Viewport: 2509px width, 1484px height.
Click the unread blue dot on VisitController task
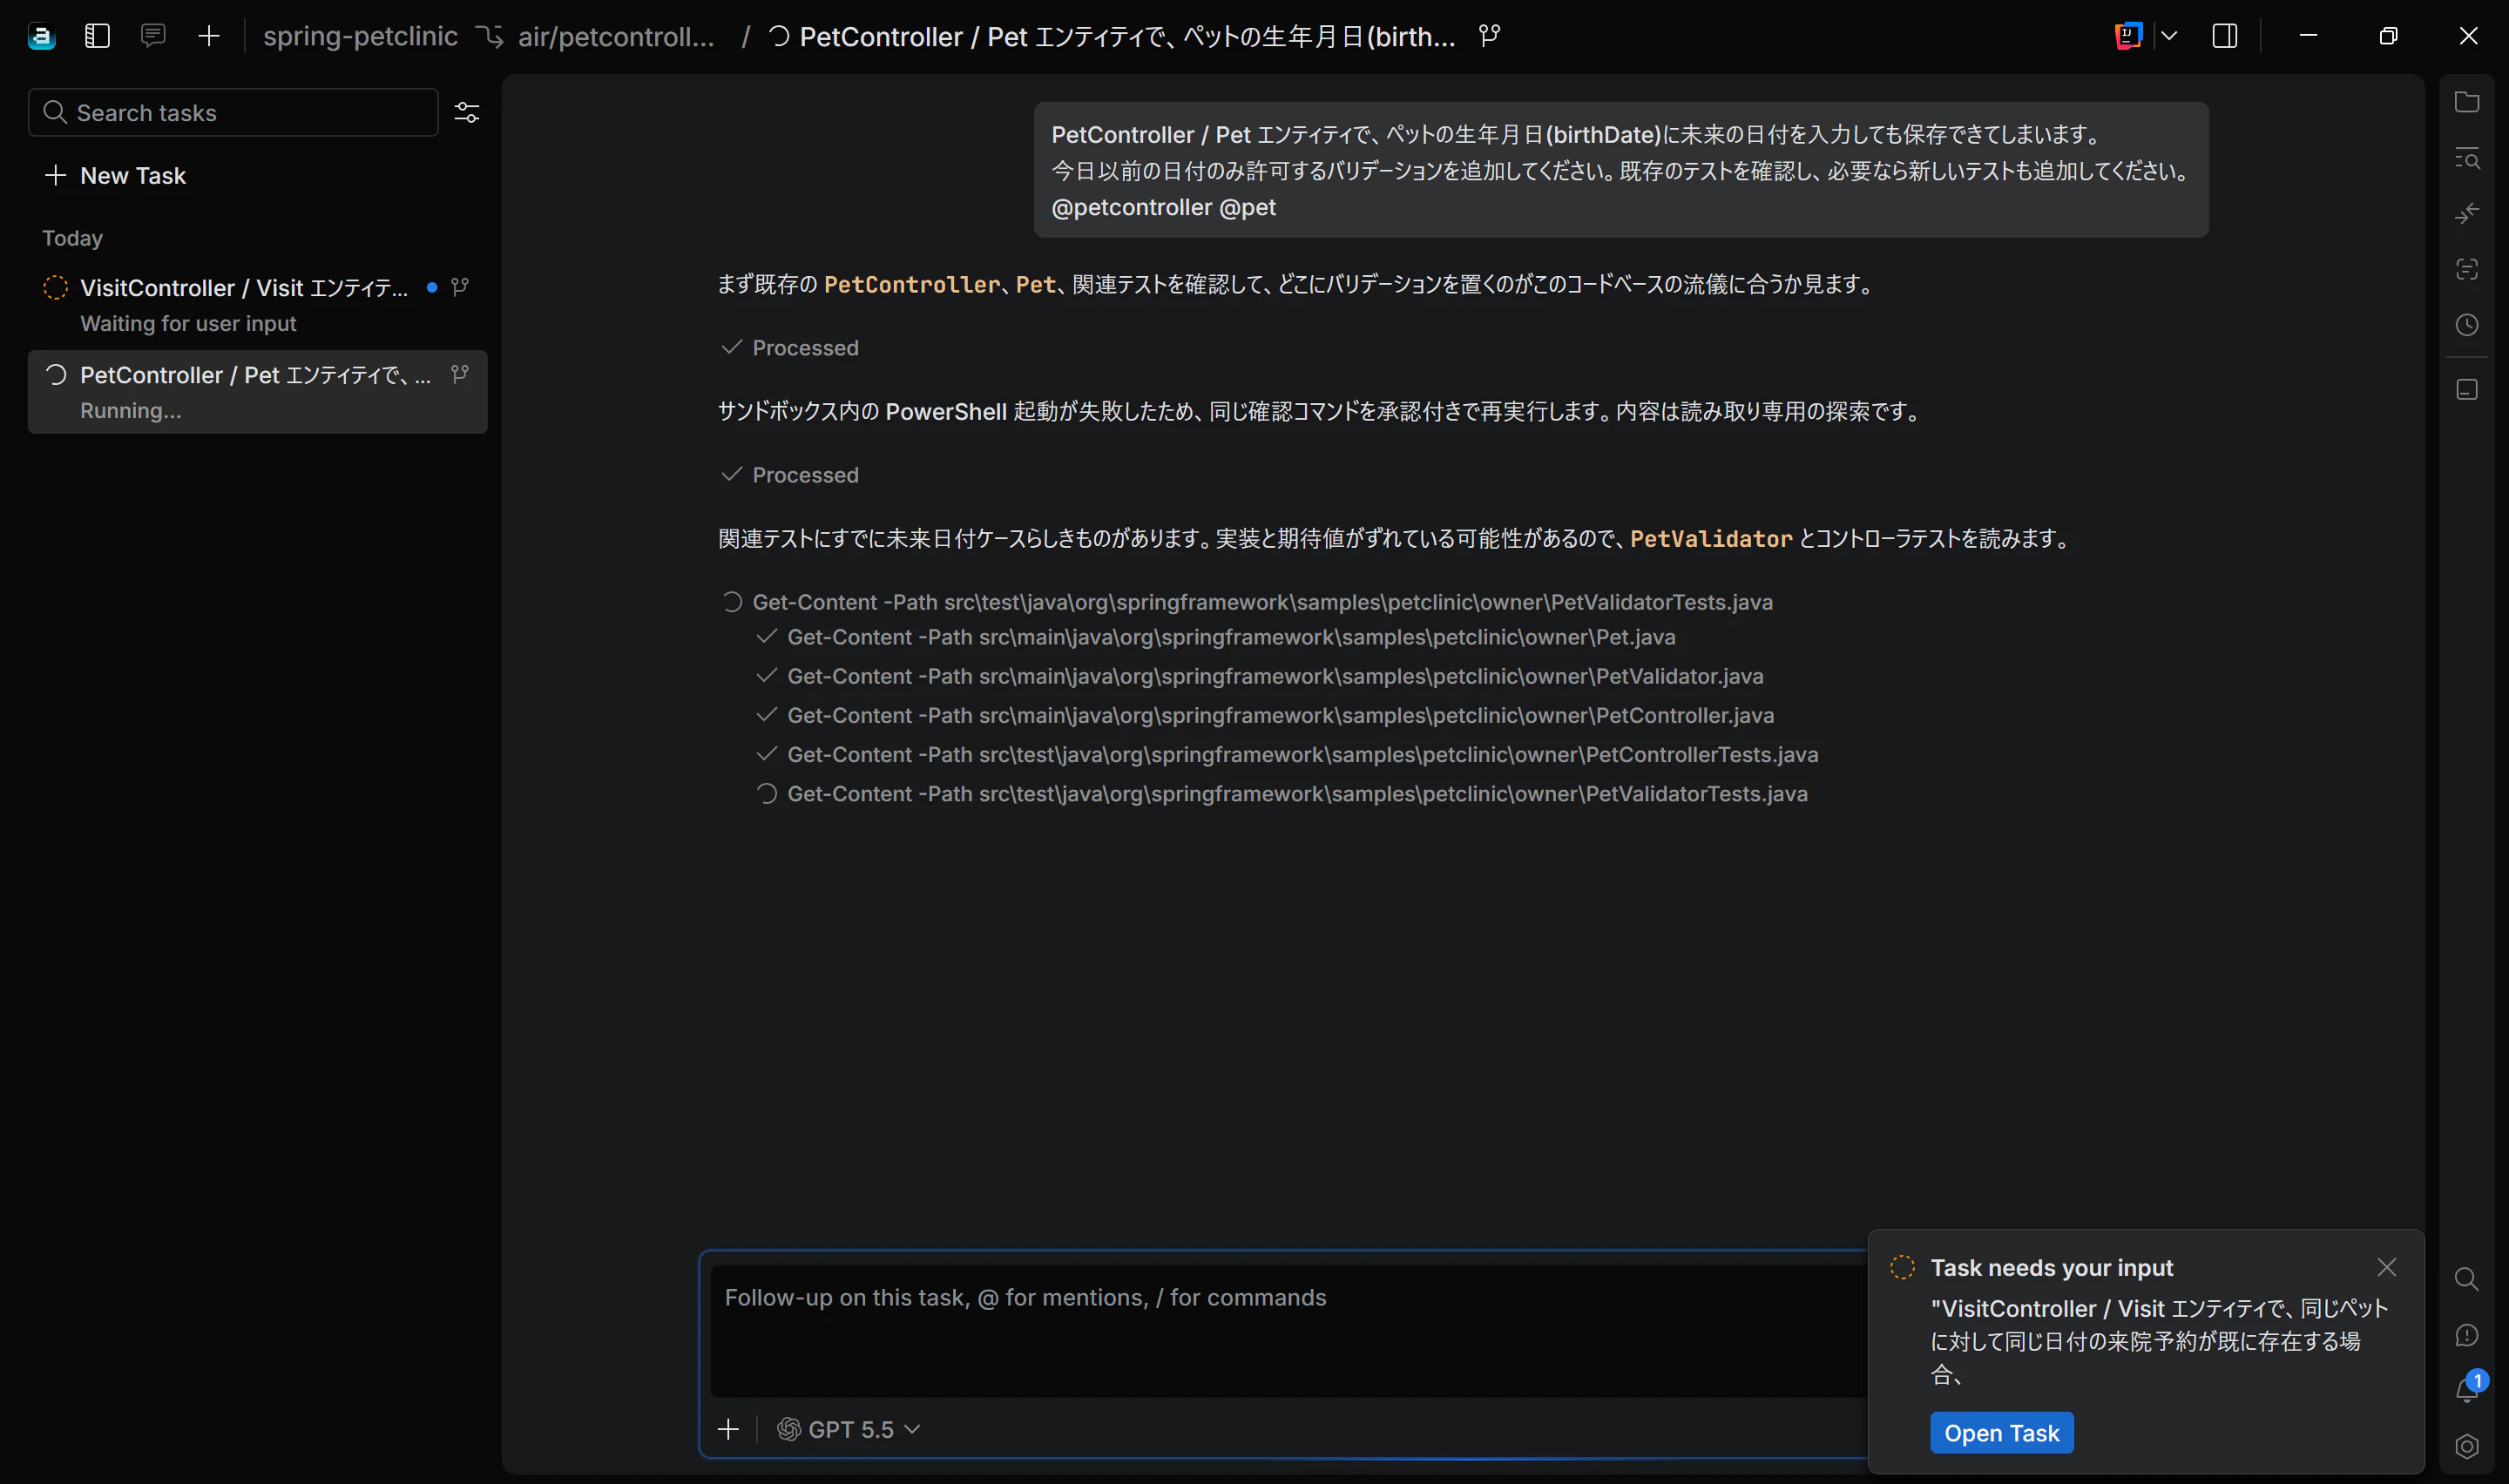click(x=432, y=287)
